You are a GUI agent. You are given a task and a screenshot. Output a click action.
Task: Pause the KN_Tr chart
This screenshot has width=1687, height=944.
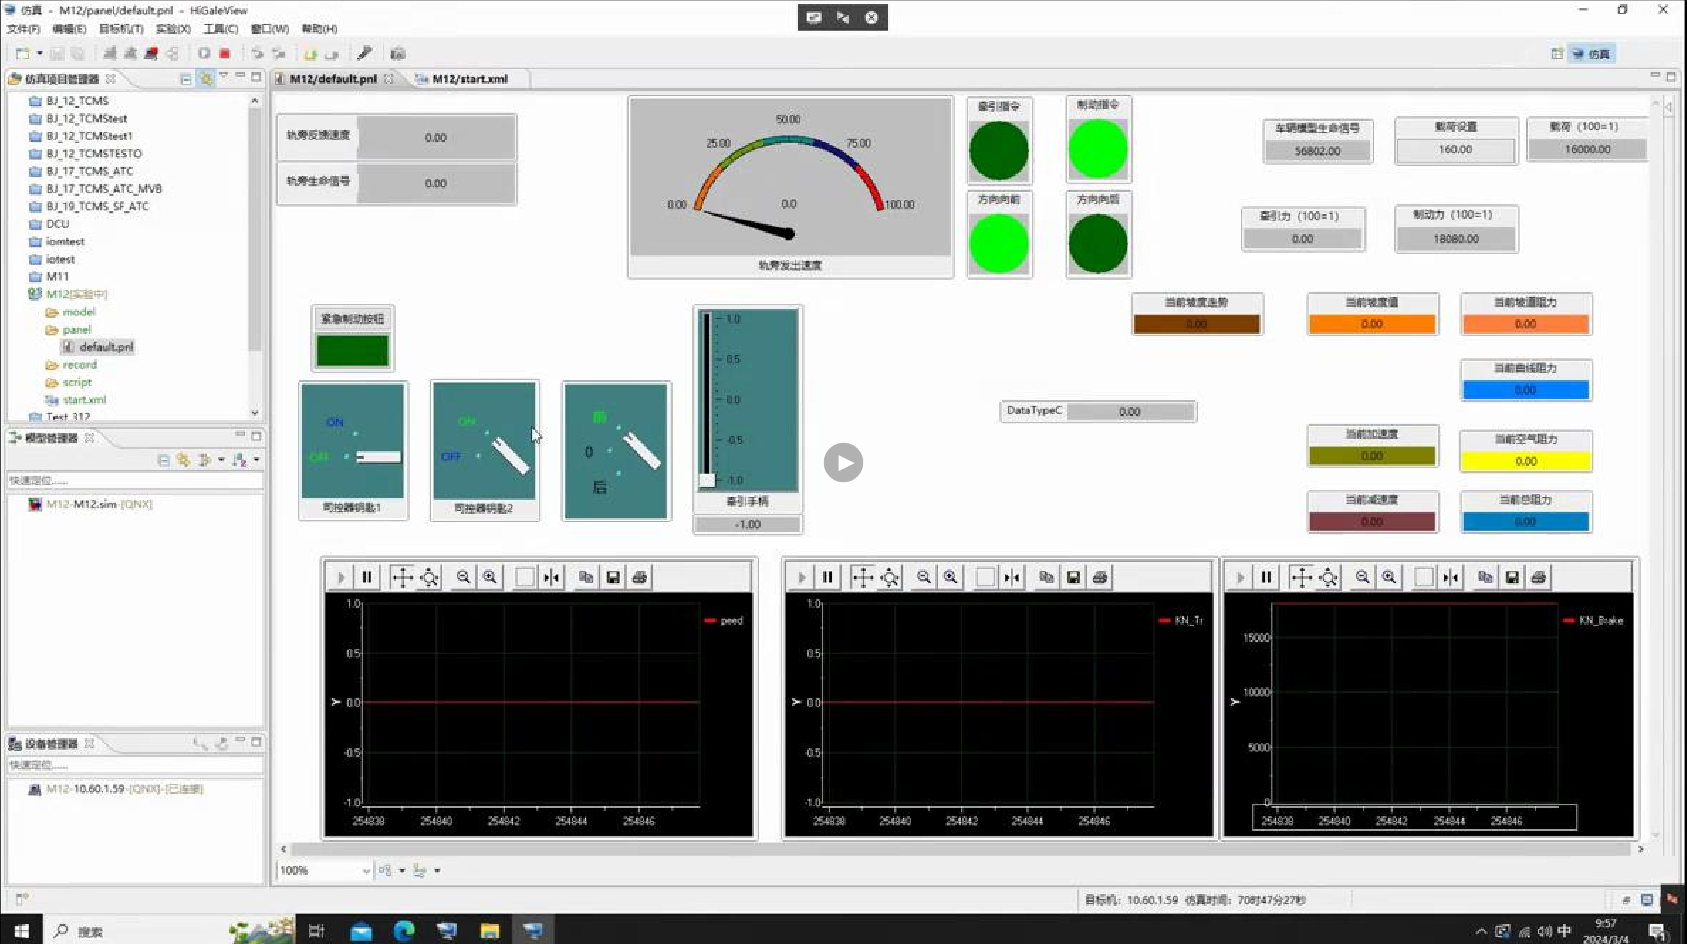(x=828, y=577)
